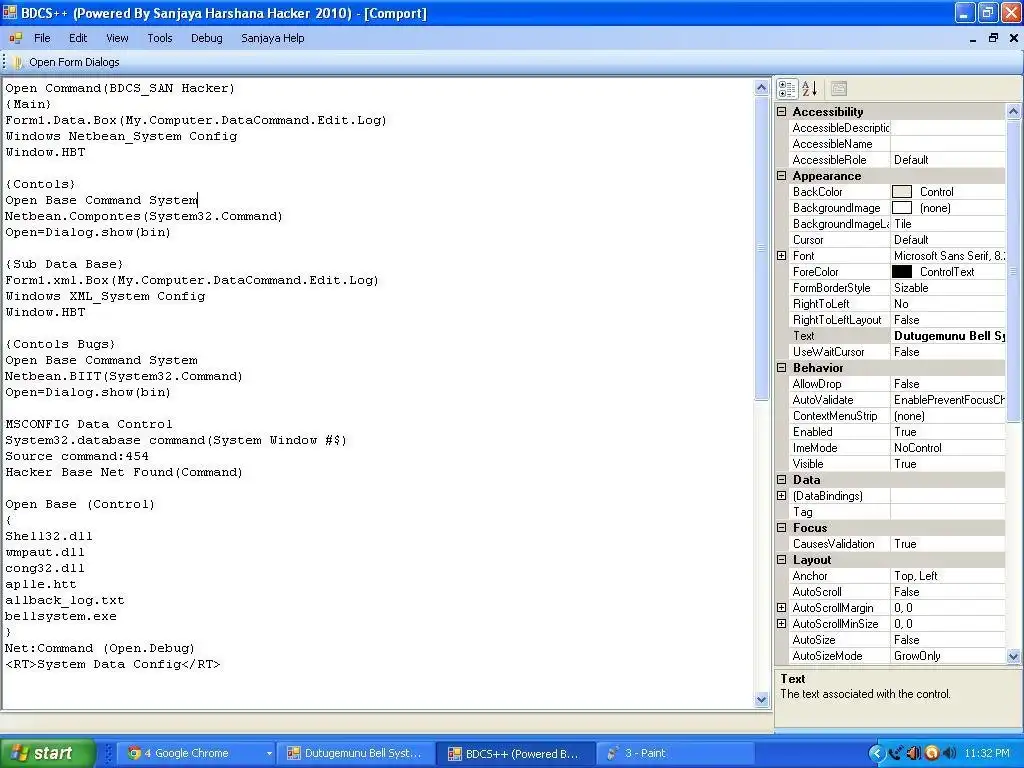1024x768 pixels.
Task: Select the BDCS++ taskbar button
Action: point(514,753)
